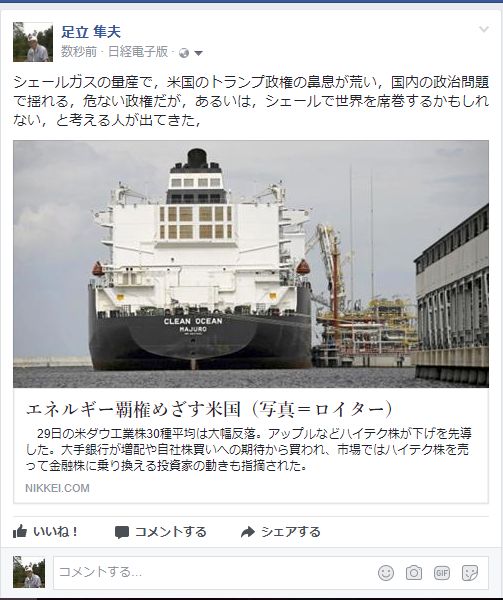Click the 数秒前 timestamp link
Screen dimensions: 503x600
tap(79, 52)
